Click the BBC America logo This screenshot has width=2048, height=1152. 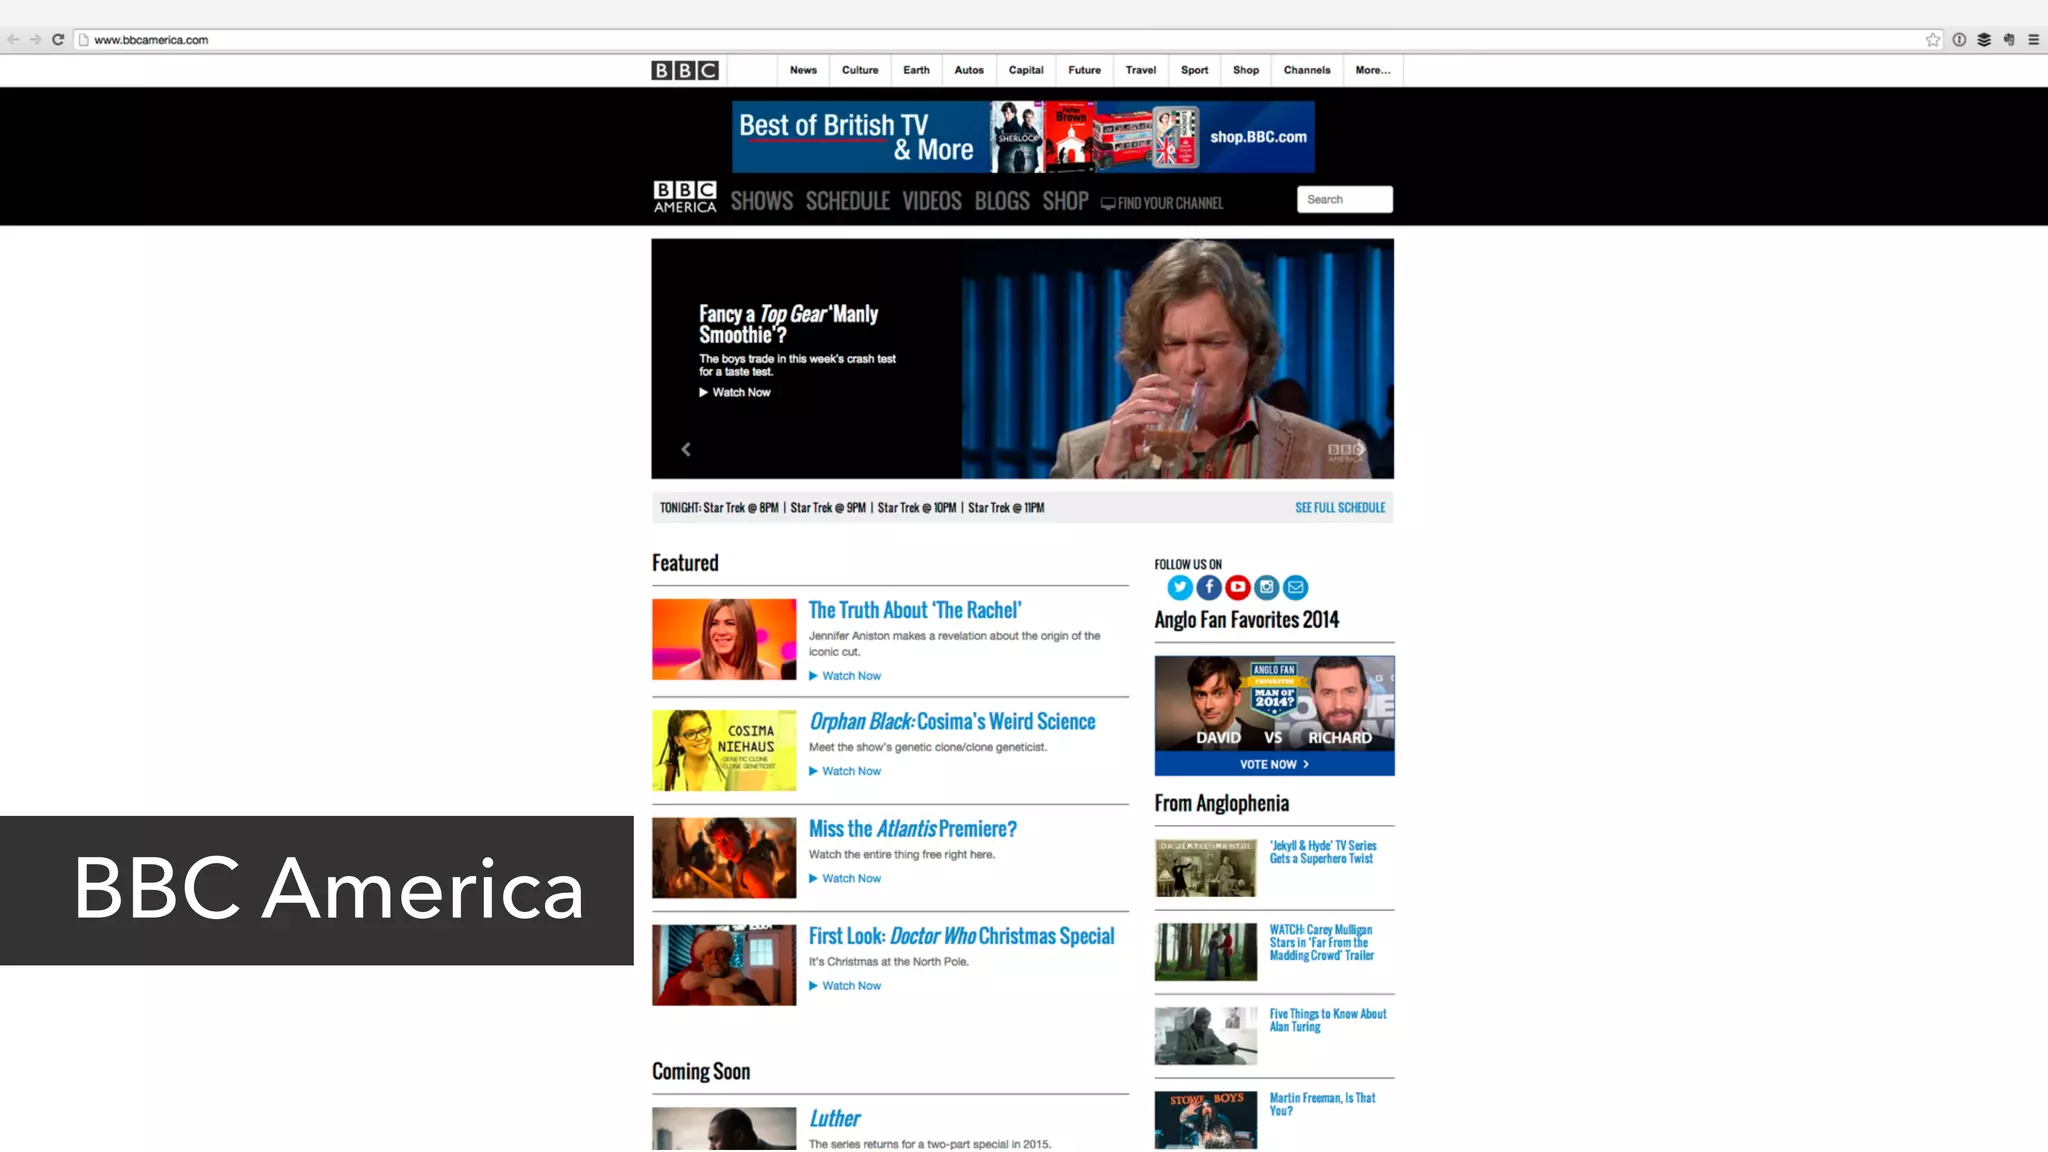pos(685,197)
